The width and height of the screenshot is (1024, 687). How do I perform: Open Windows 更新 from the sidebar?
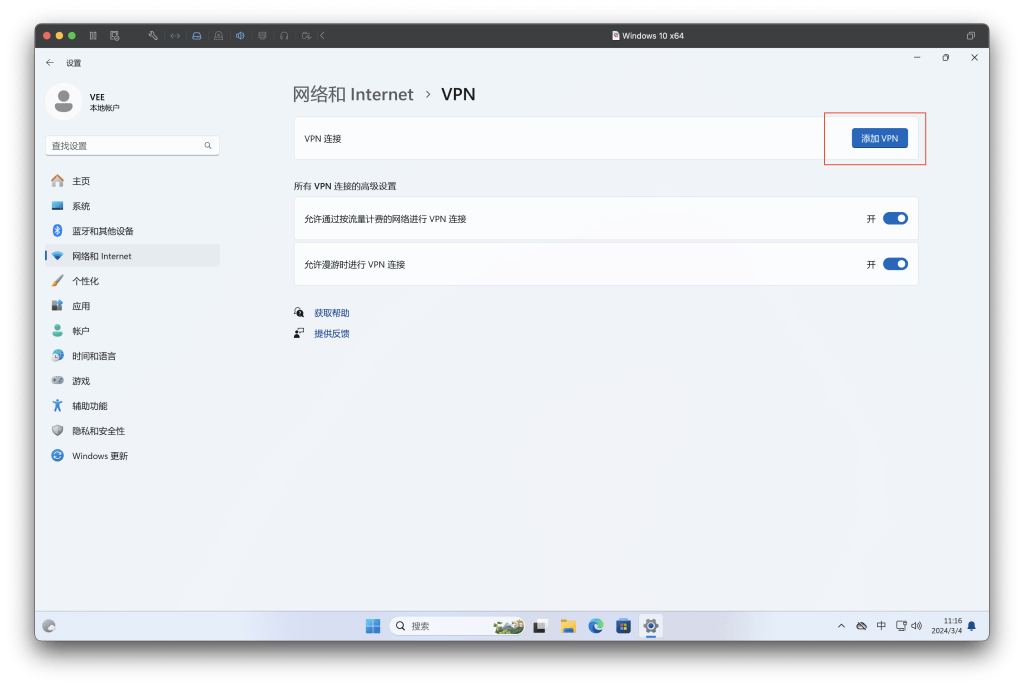(x=99, y=455)
